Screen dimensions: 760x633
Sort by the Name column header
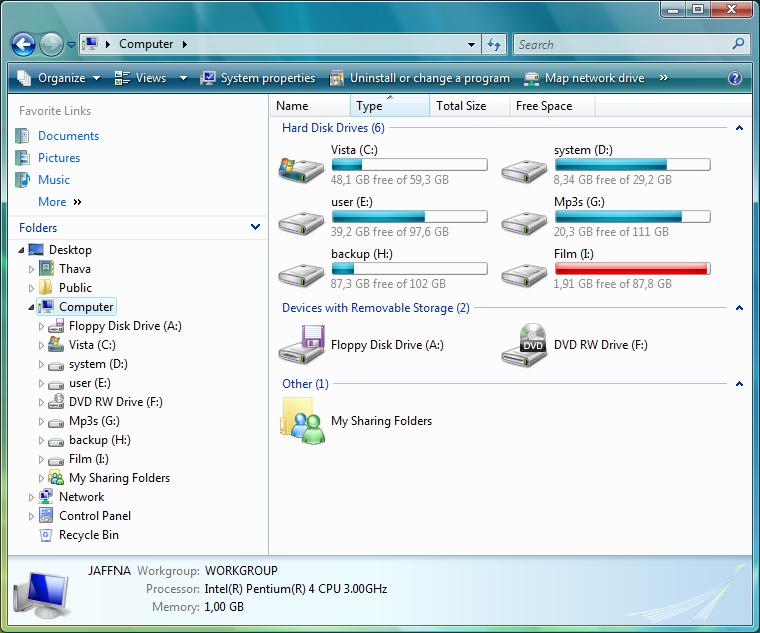coord(310,106)
